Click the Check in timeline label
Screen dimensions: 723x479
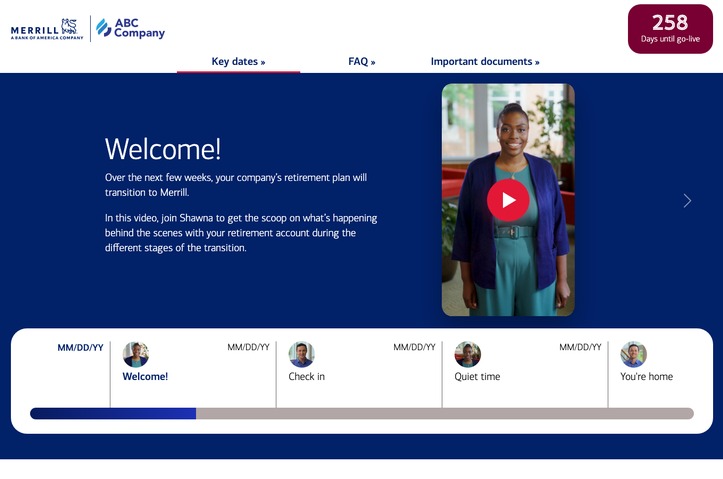tap(307, 377)
